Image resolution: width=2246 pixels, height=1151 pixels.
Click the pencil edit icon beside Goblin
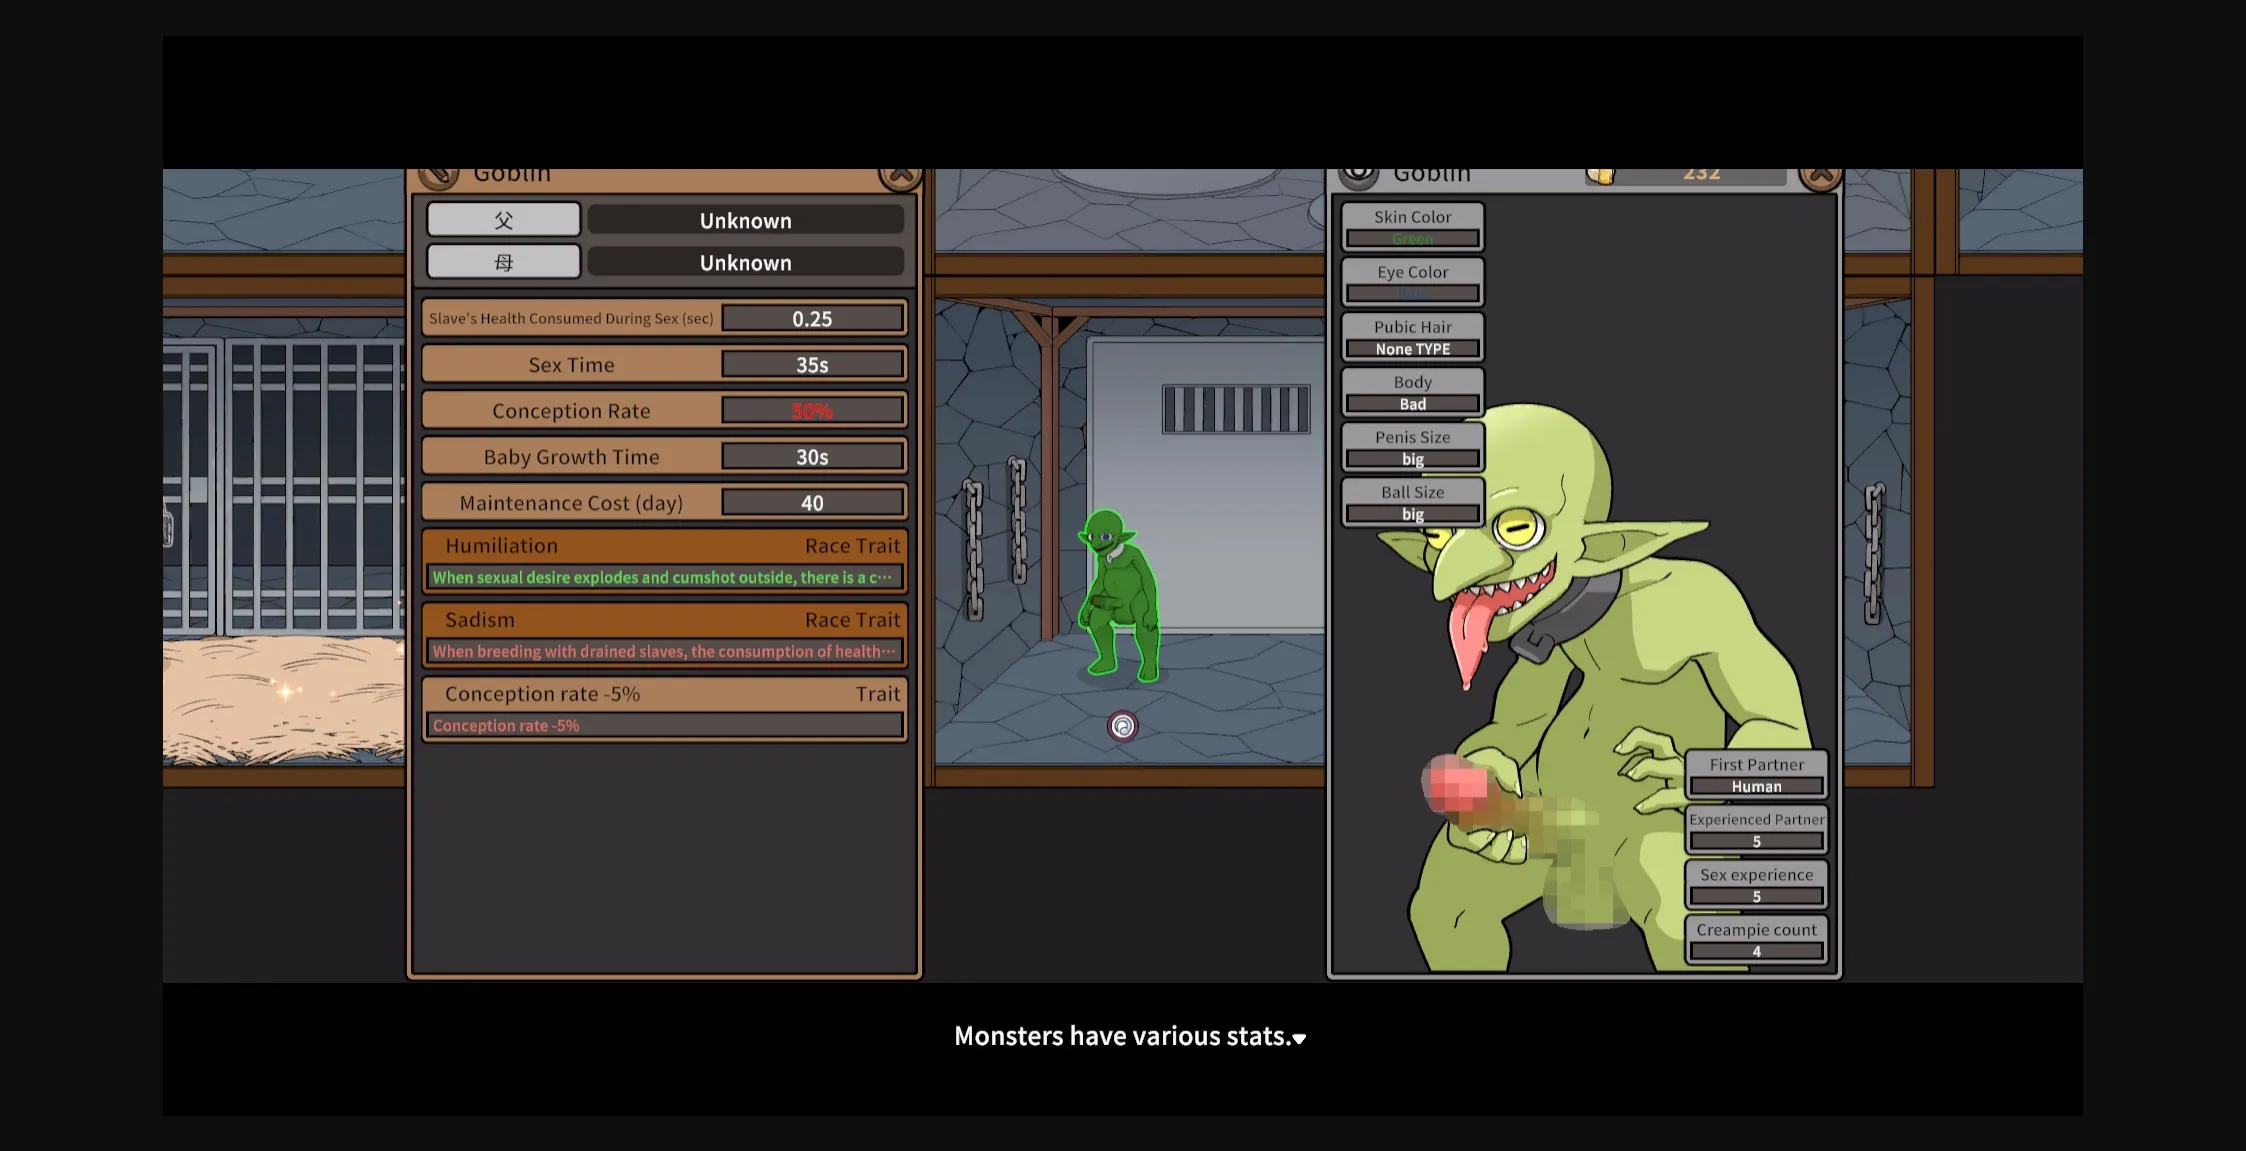point(439,177)
